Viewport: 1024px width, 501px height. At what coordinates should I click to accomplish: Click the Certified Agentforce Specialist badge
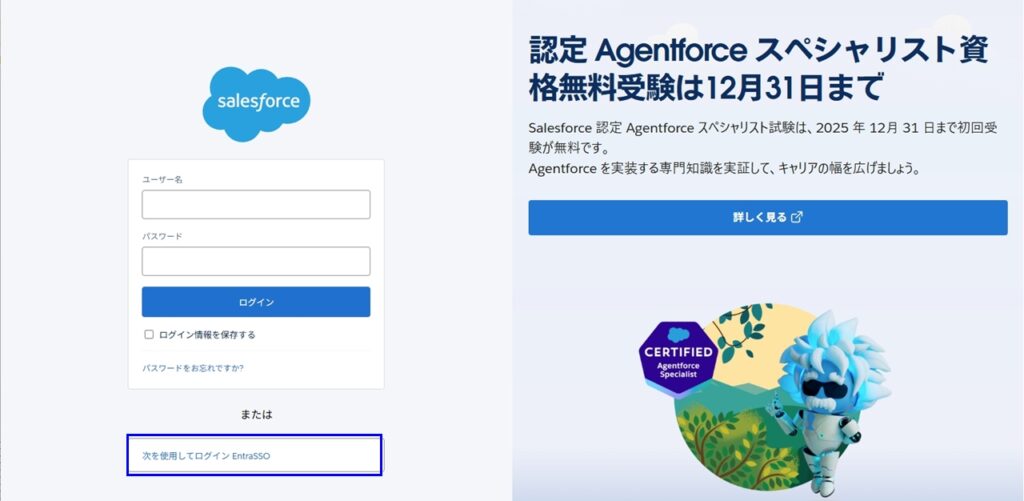[x=678, y=360]
